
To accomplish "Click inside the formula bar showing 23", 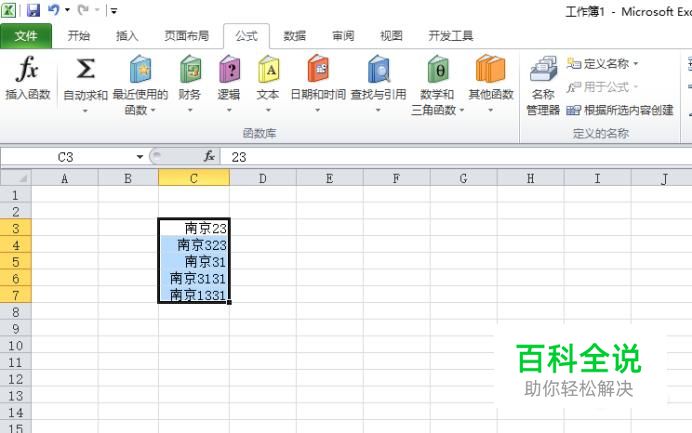I will (457, 157).
